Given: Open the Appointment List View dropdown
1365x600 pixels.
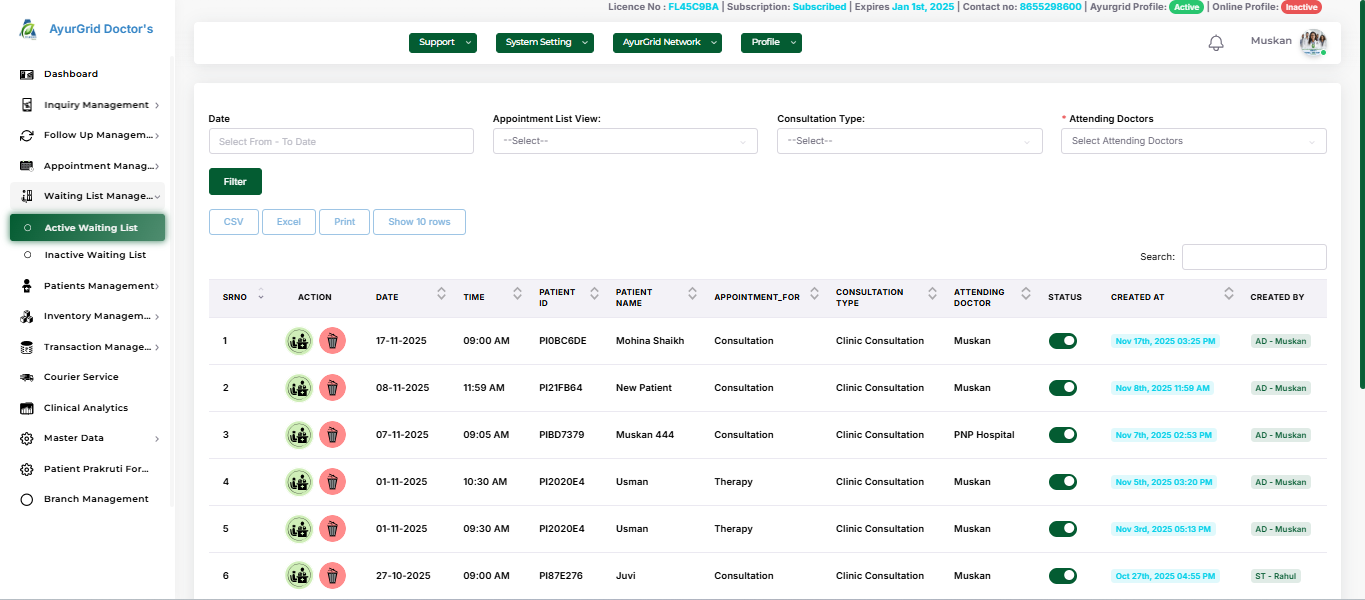Looking at the screenshot, I should (625, 141).
